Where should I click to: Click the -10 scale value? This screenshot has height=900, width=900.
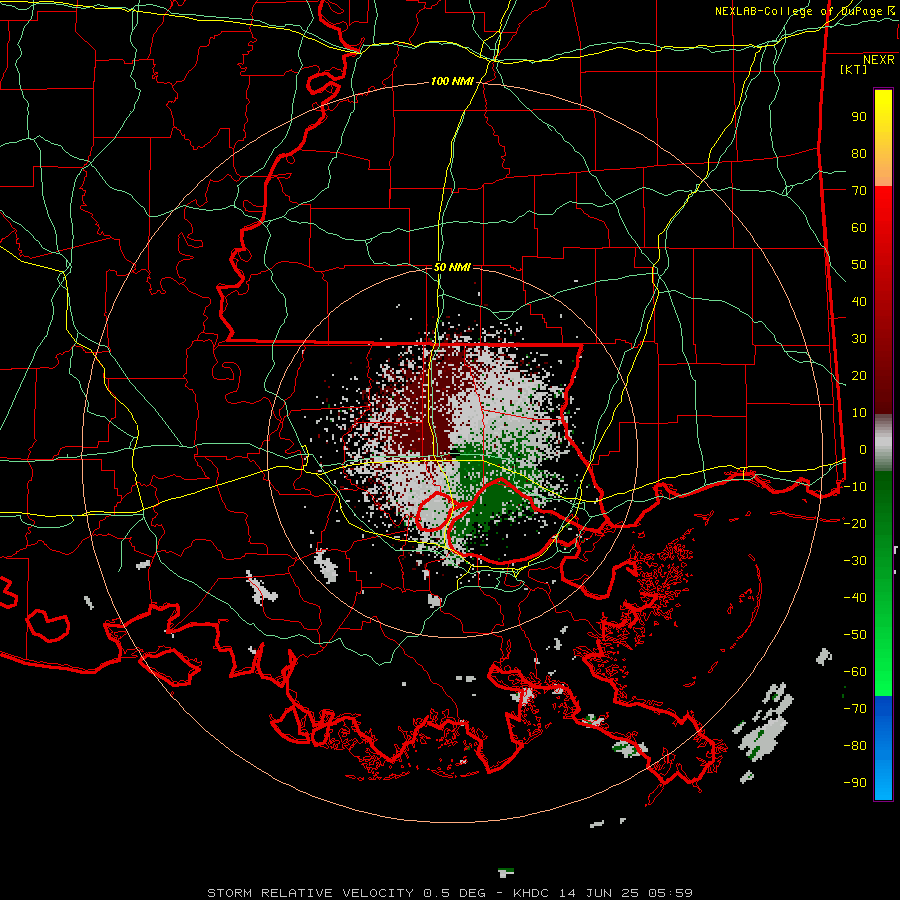coord(855,487)
